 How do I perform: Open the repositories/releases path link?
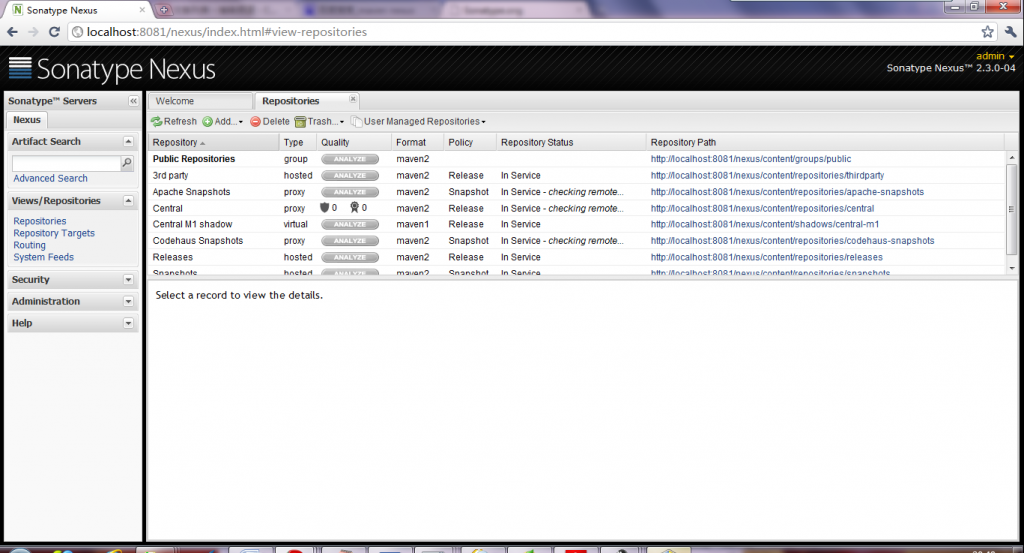click(x=767, y=257)
